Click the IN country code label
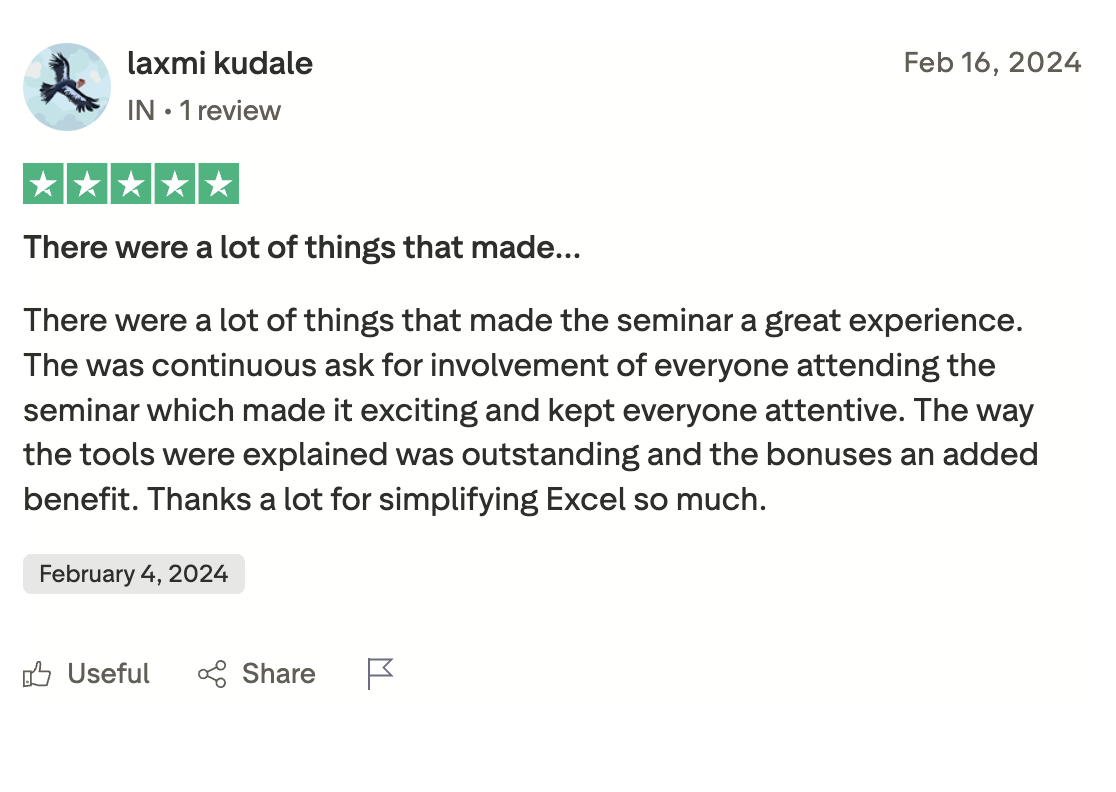The width and height of the screenshot is (1116, 792). pyautogui.click(x=141, y=110)
